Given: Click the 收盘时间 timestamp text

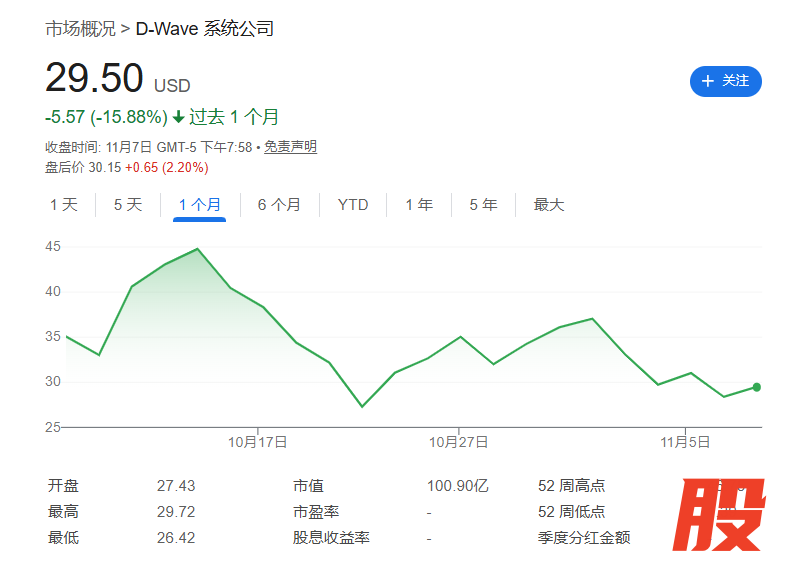Looking at the screenshot, I should point(149,147).
